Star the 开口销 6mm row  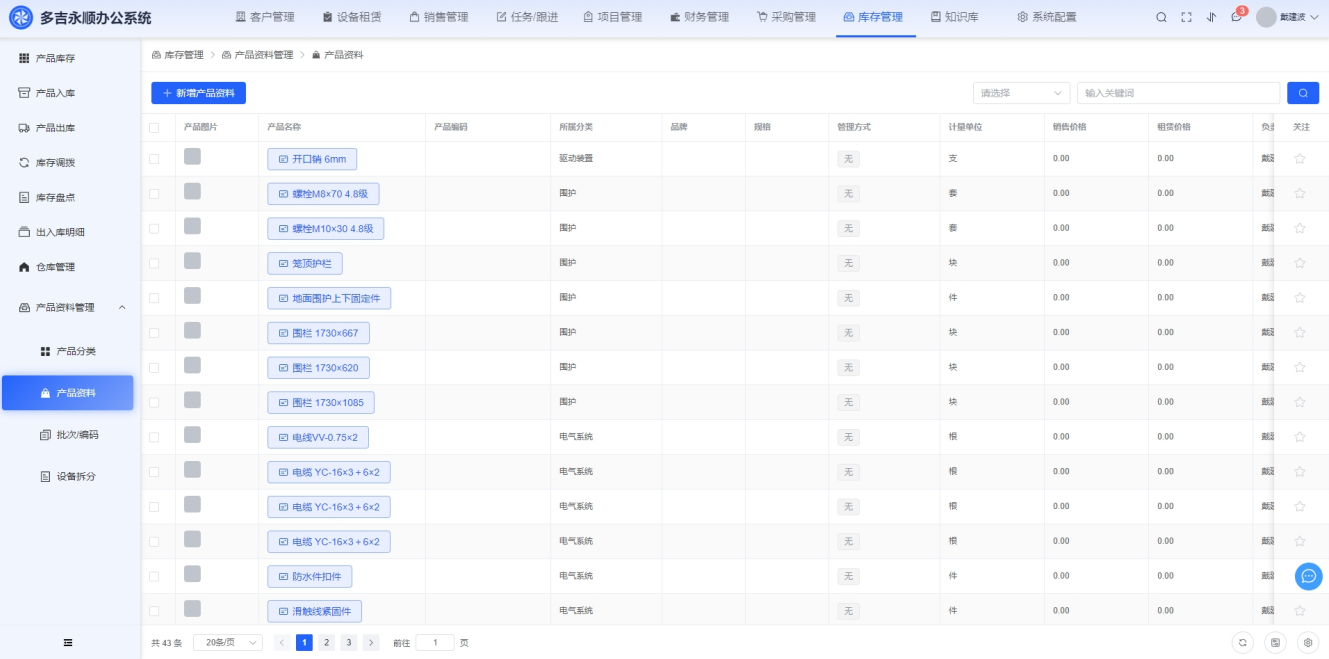1300,159
